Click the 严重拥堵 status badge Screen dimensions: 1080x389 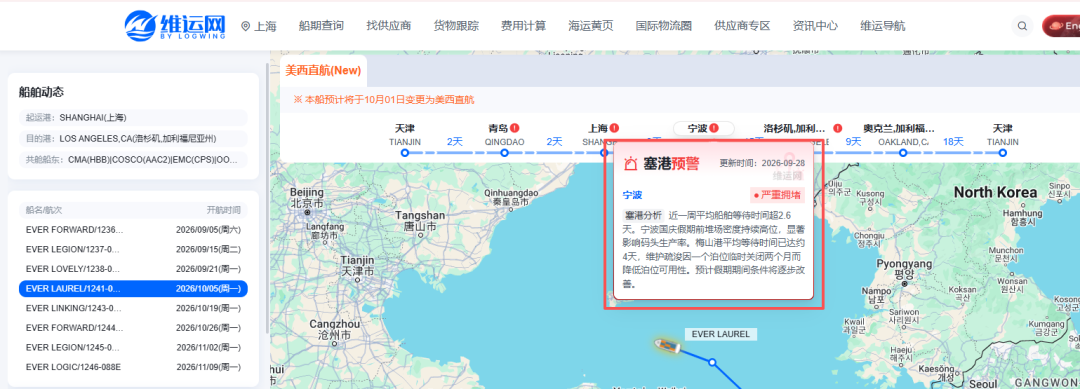778,195
